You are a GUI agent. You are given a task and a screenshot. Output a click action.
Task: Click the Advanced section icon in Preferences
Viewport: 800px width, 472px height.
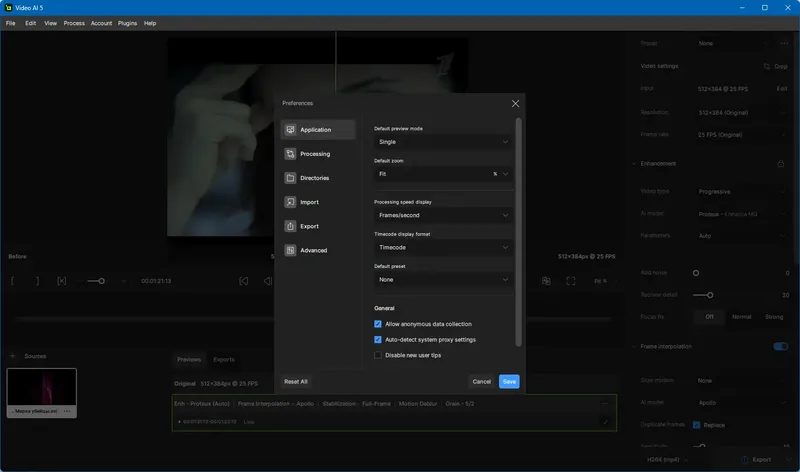(290, 250)
